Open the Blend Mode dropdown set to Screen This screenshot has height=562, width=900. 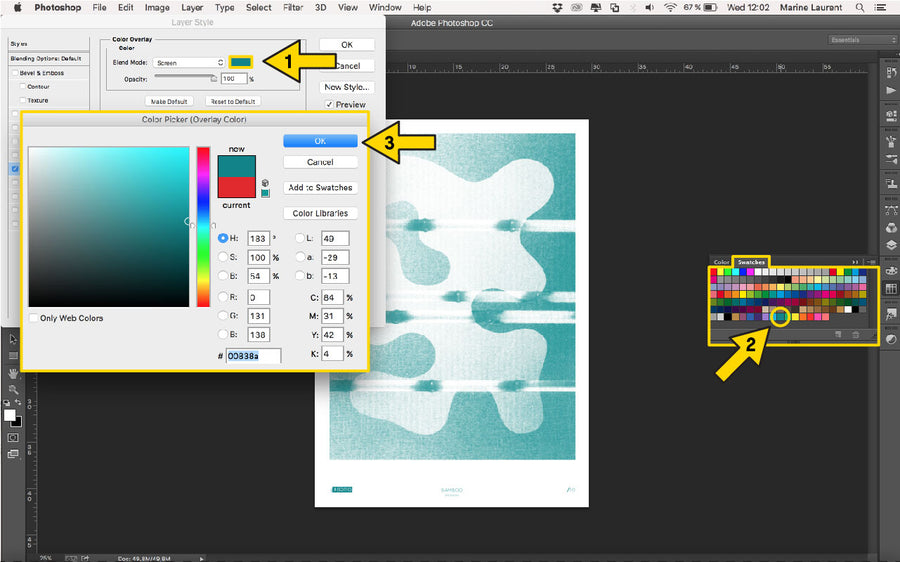(x=189, y=62)
